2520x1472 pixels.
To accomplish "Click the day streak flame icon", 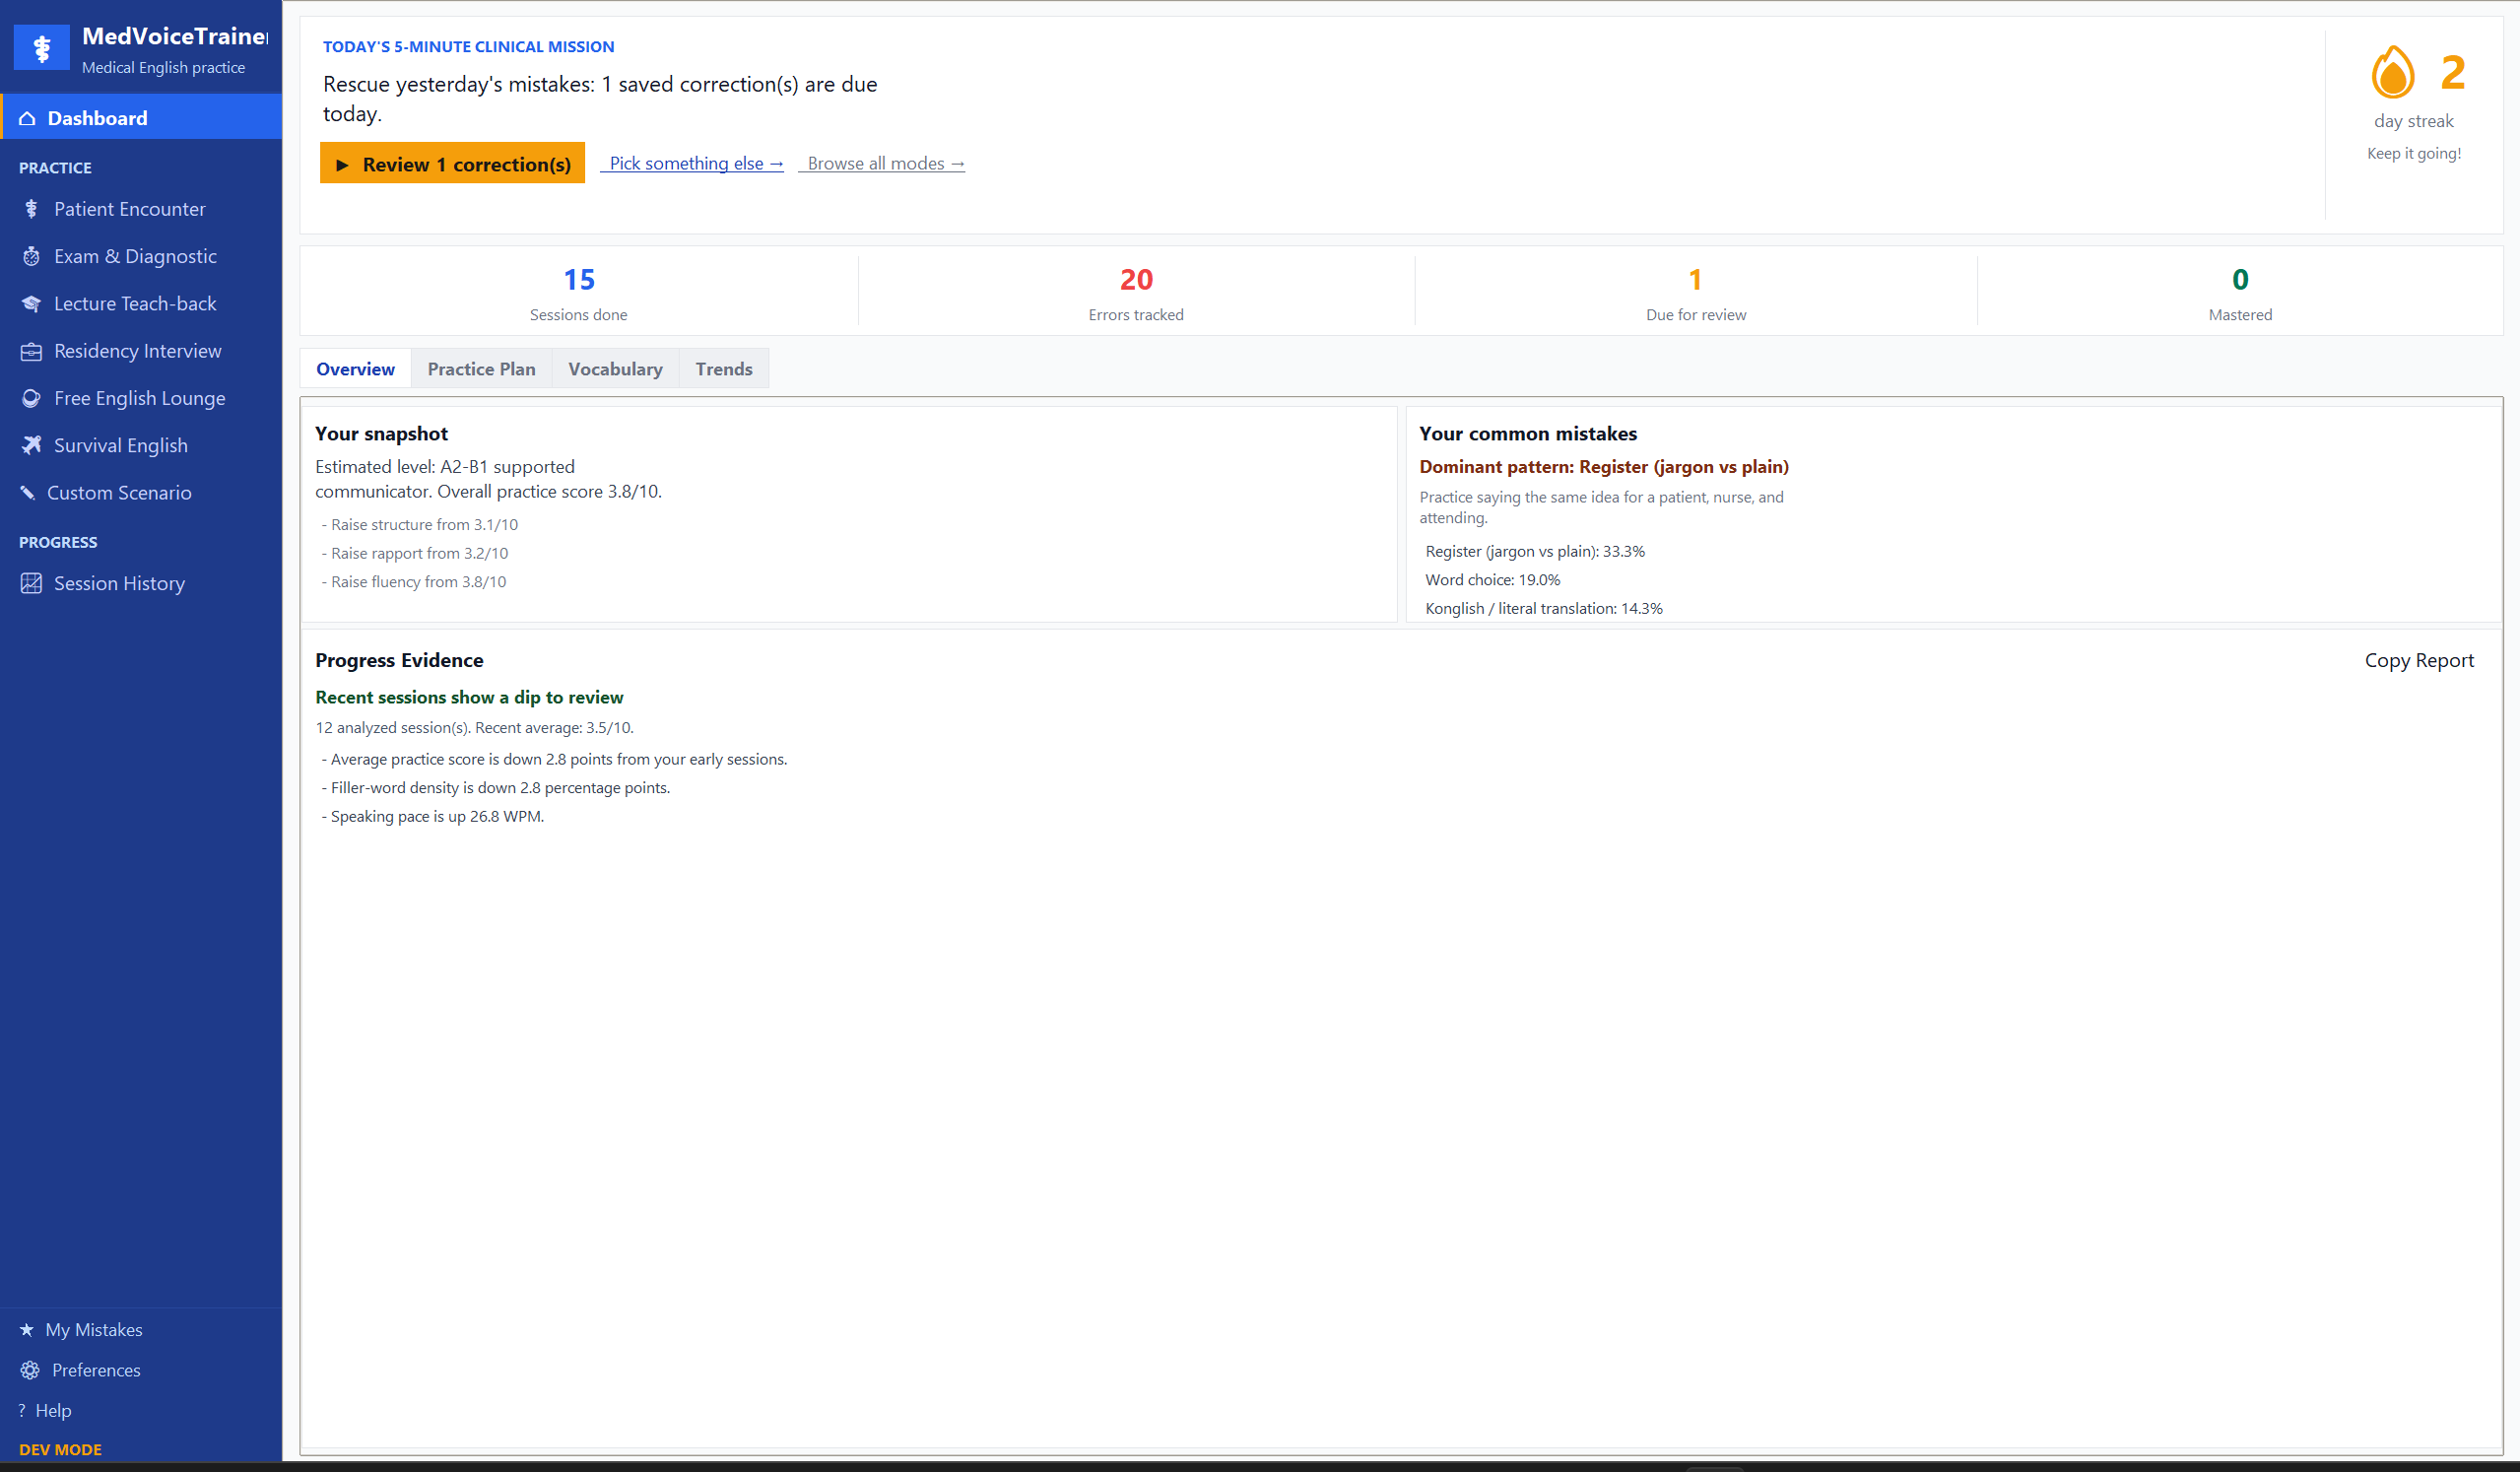I will pos(2392,72).
